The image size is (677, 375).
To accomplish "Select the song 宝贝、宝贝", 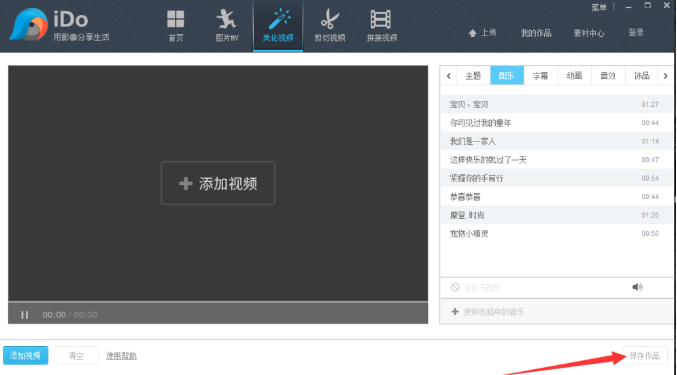I will tap(557, 104).
